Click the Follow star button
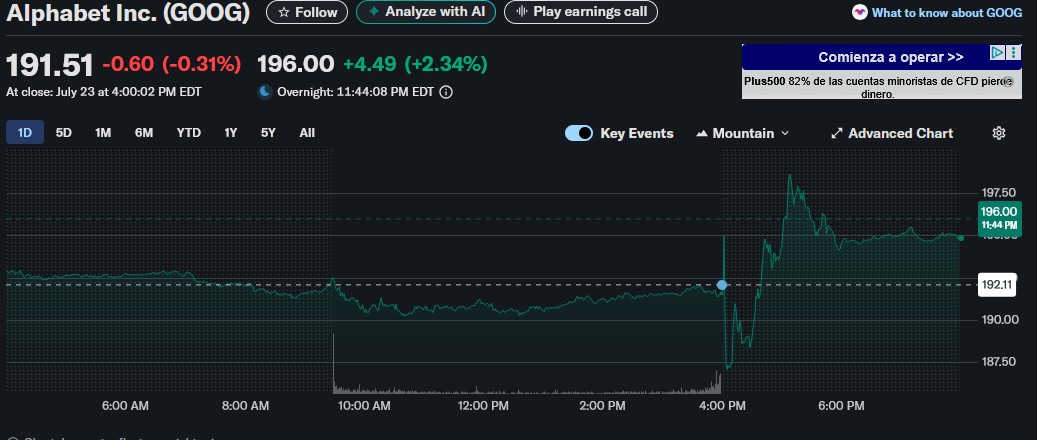1037x440 pixels. [307, 12]
